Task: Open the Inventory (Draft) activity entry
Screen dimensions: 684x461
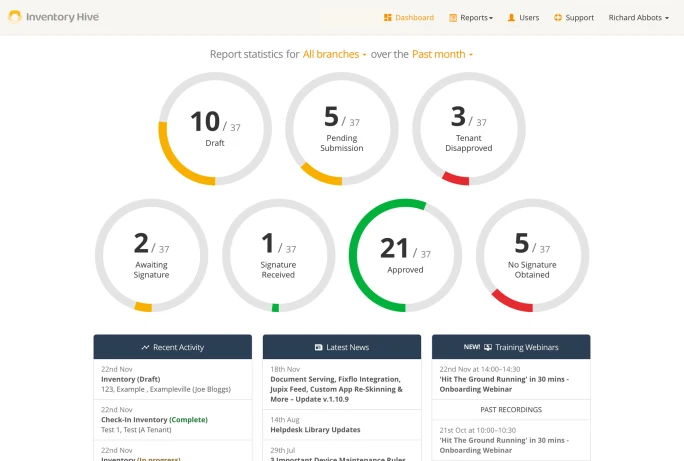Action: [x=173, y=379]
